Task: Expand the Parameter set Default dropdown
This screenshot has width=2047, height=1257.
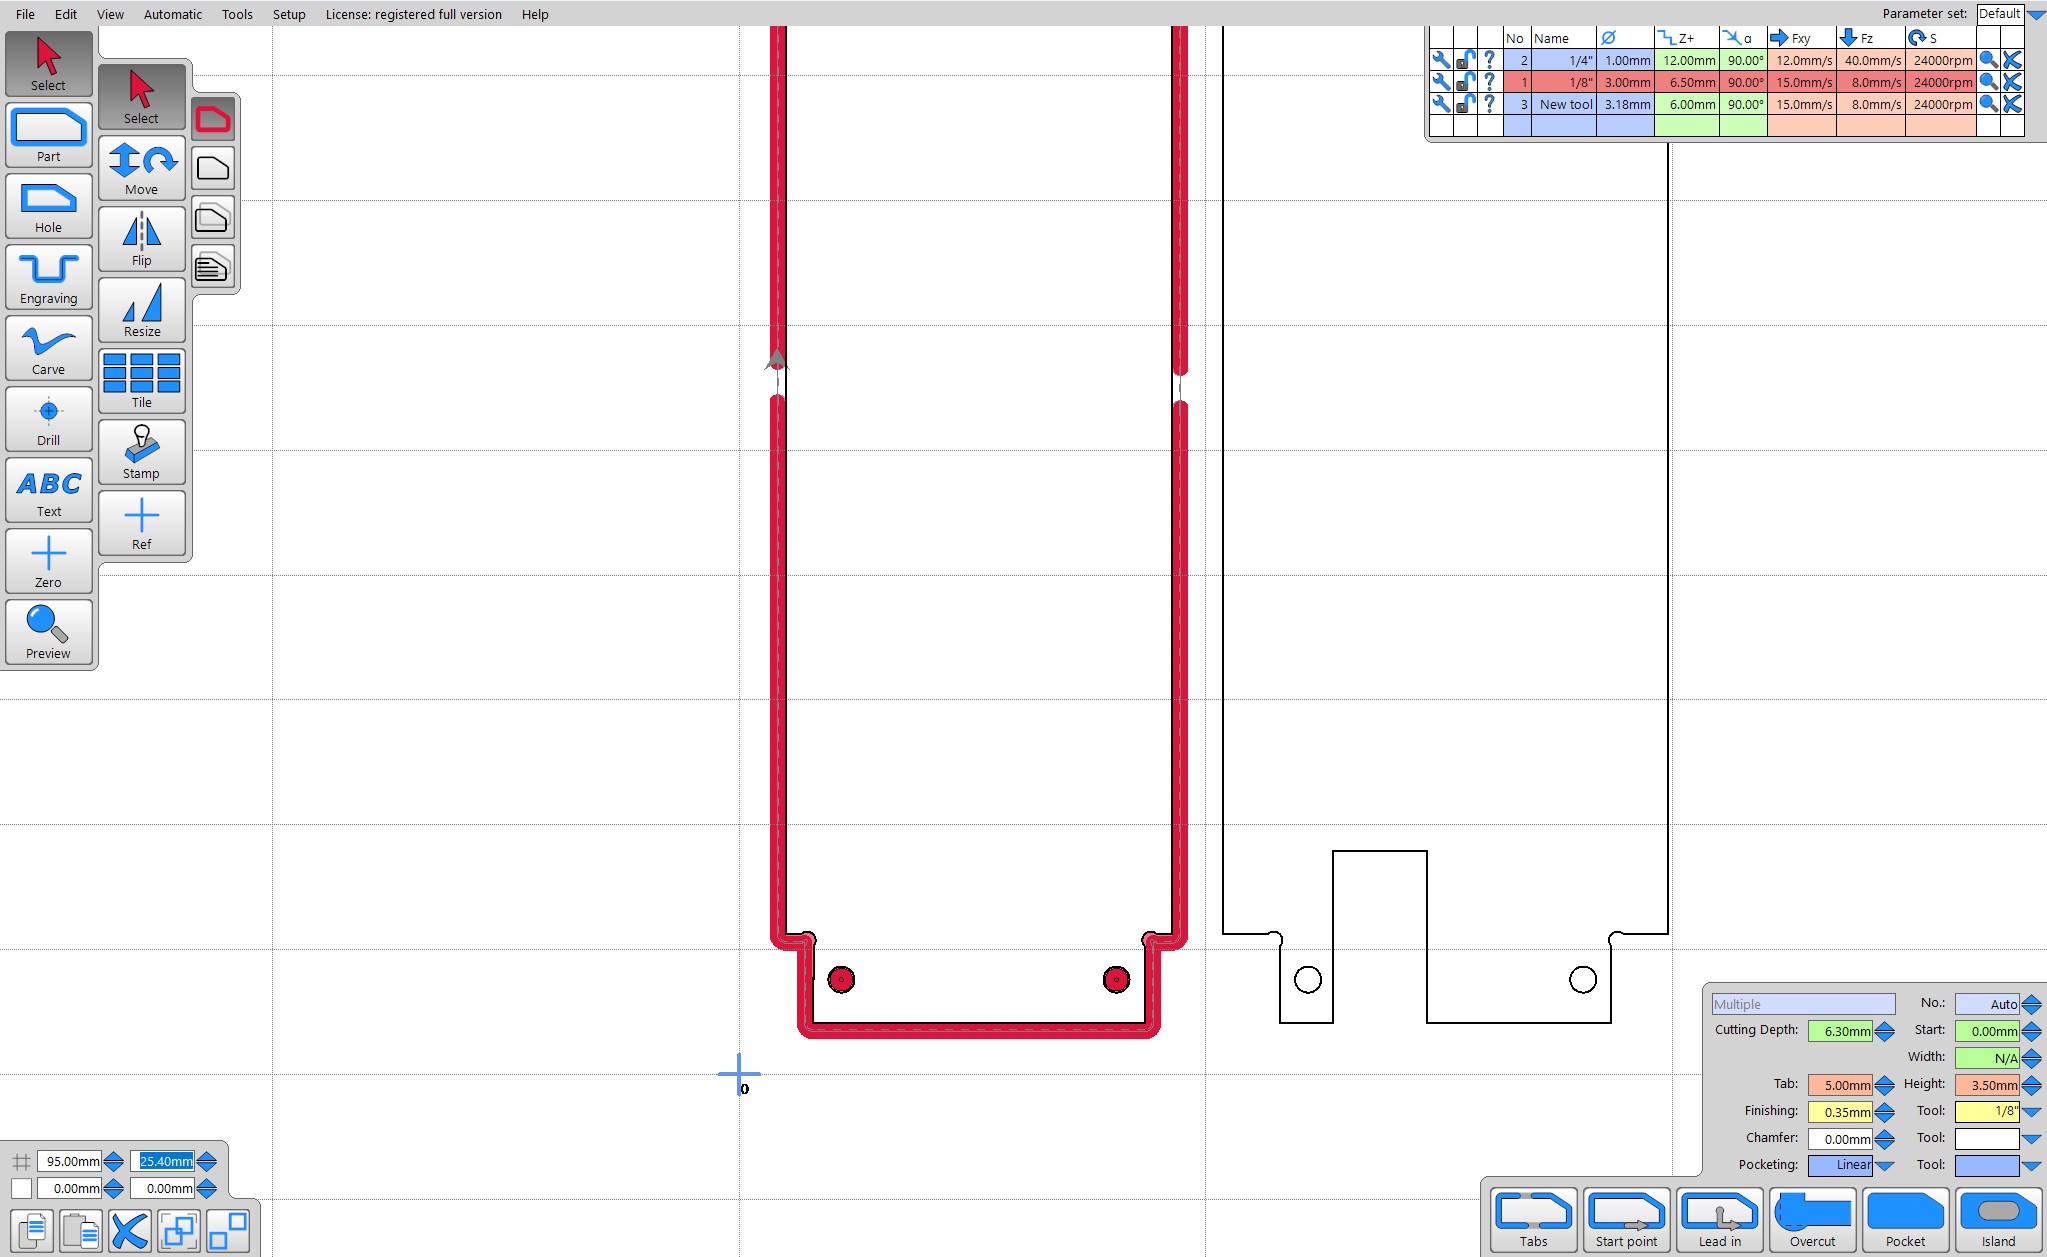Action: [2036, 14]
